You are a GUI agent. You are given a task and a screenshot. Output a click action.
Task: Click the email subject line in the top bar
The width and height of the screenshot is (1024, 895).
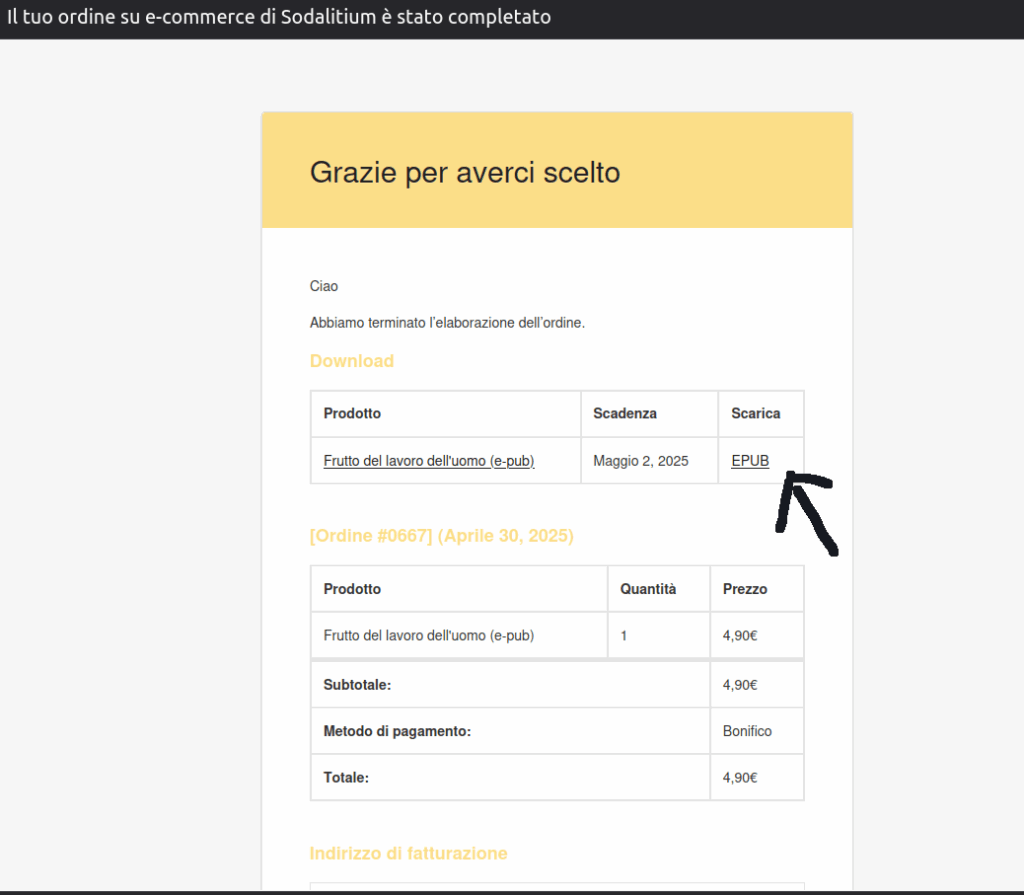pyautogui.click(x=279, y=18)
